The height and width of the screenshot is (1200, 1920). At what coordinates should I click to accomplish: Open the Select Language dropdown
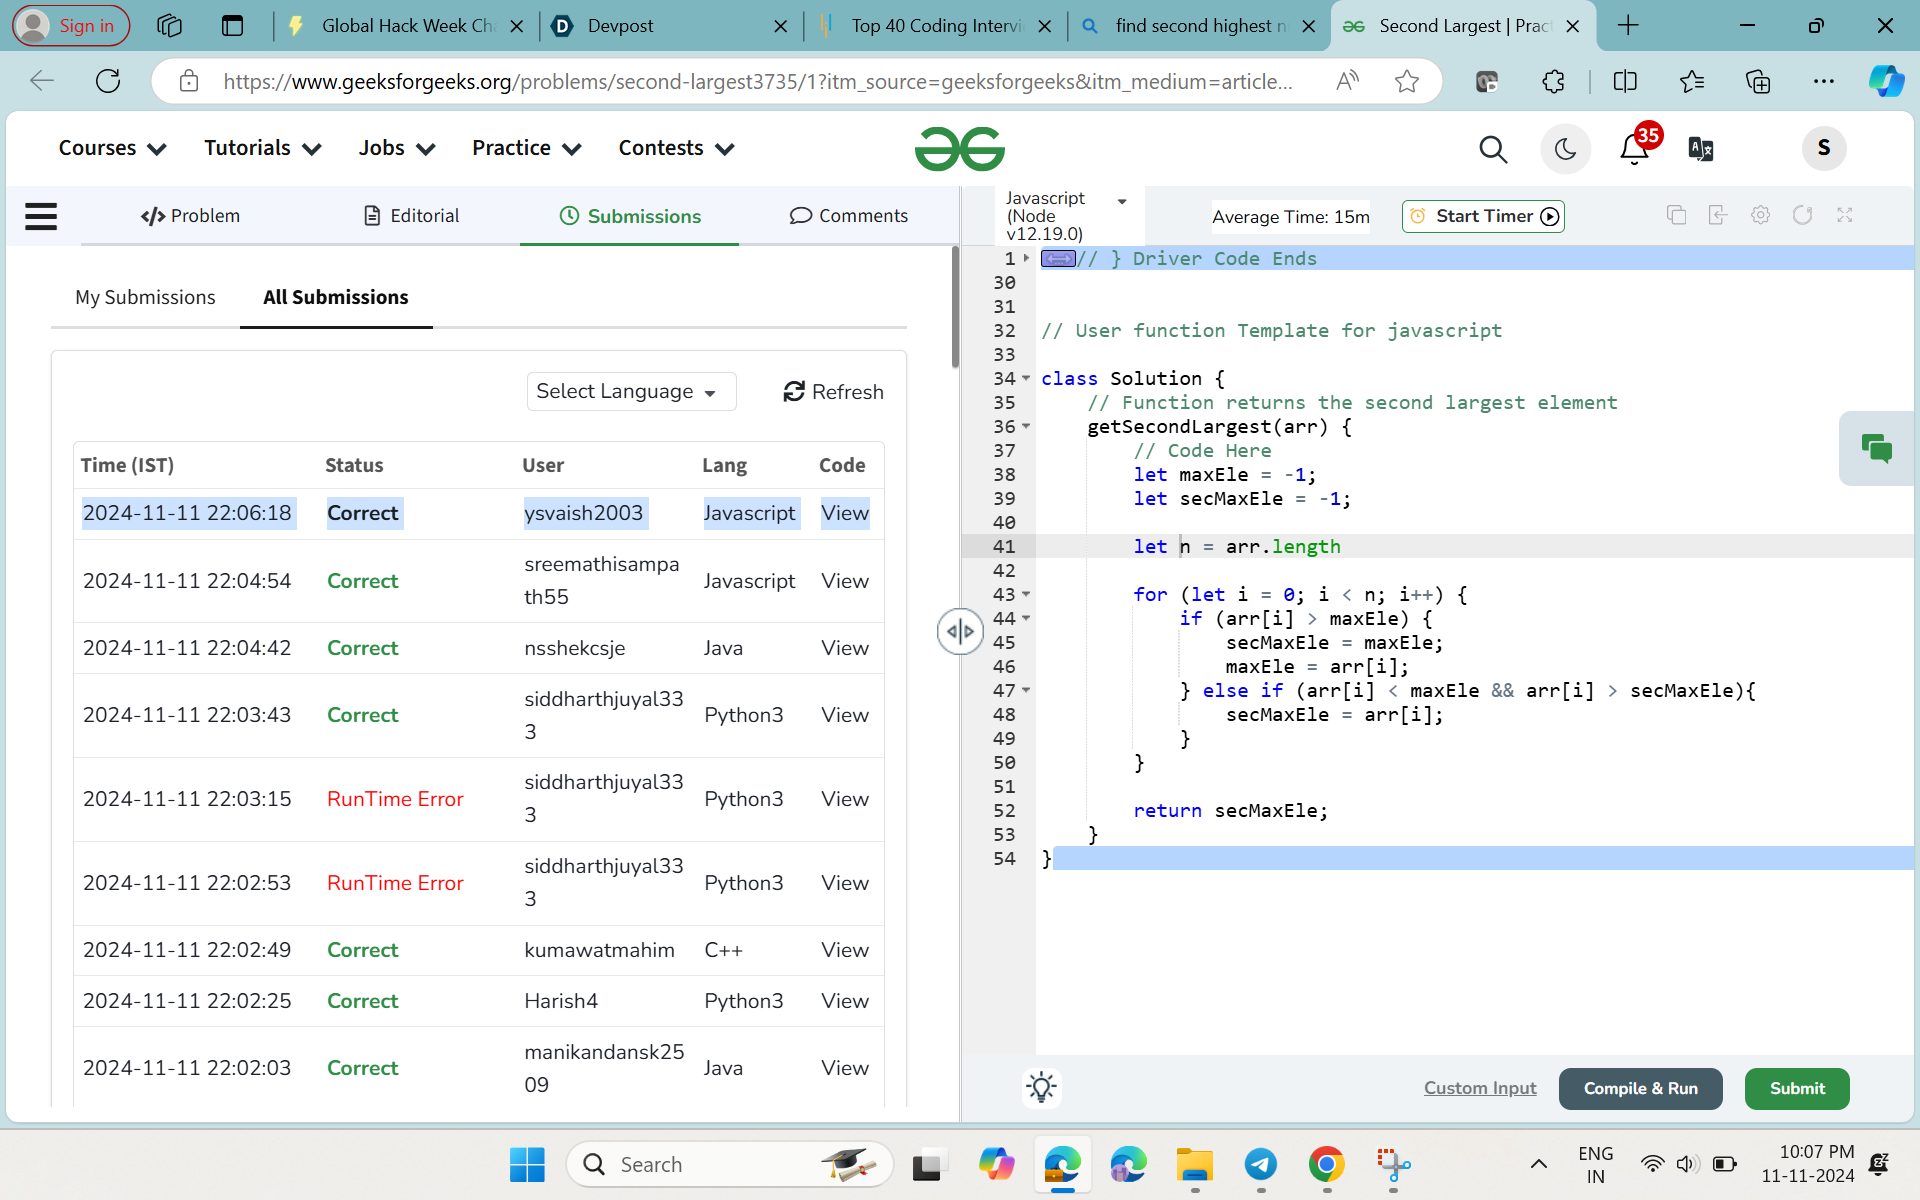[x=630, y=392]
